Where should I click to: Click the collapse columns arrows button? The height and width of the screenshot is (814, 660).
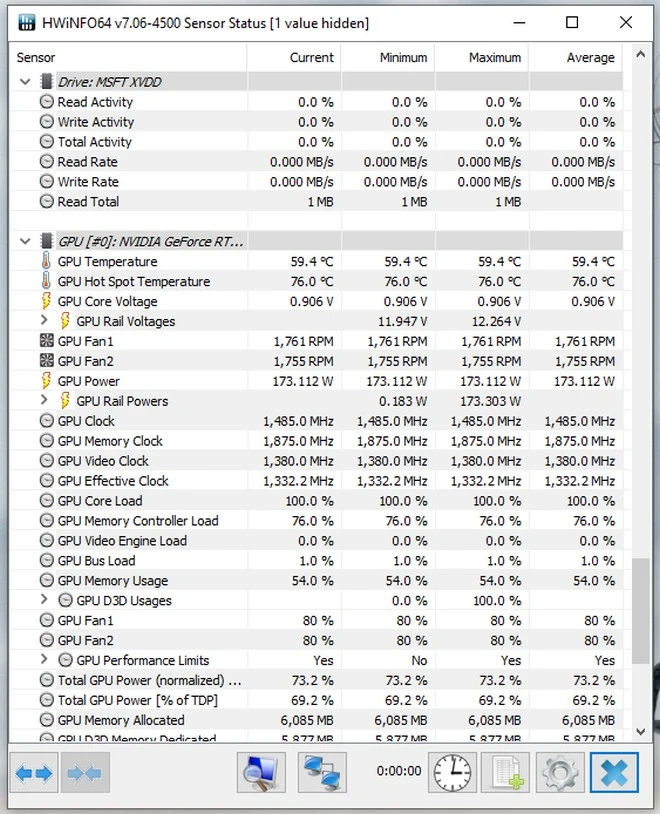tap(83, 773)
